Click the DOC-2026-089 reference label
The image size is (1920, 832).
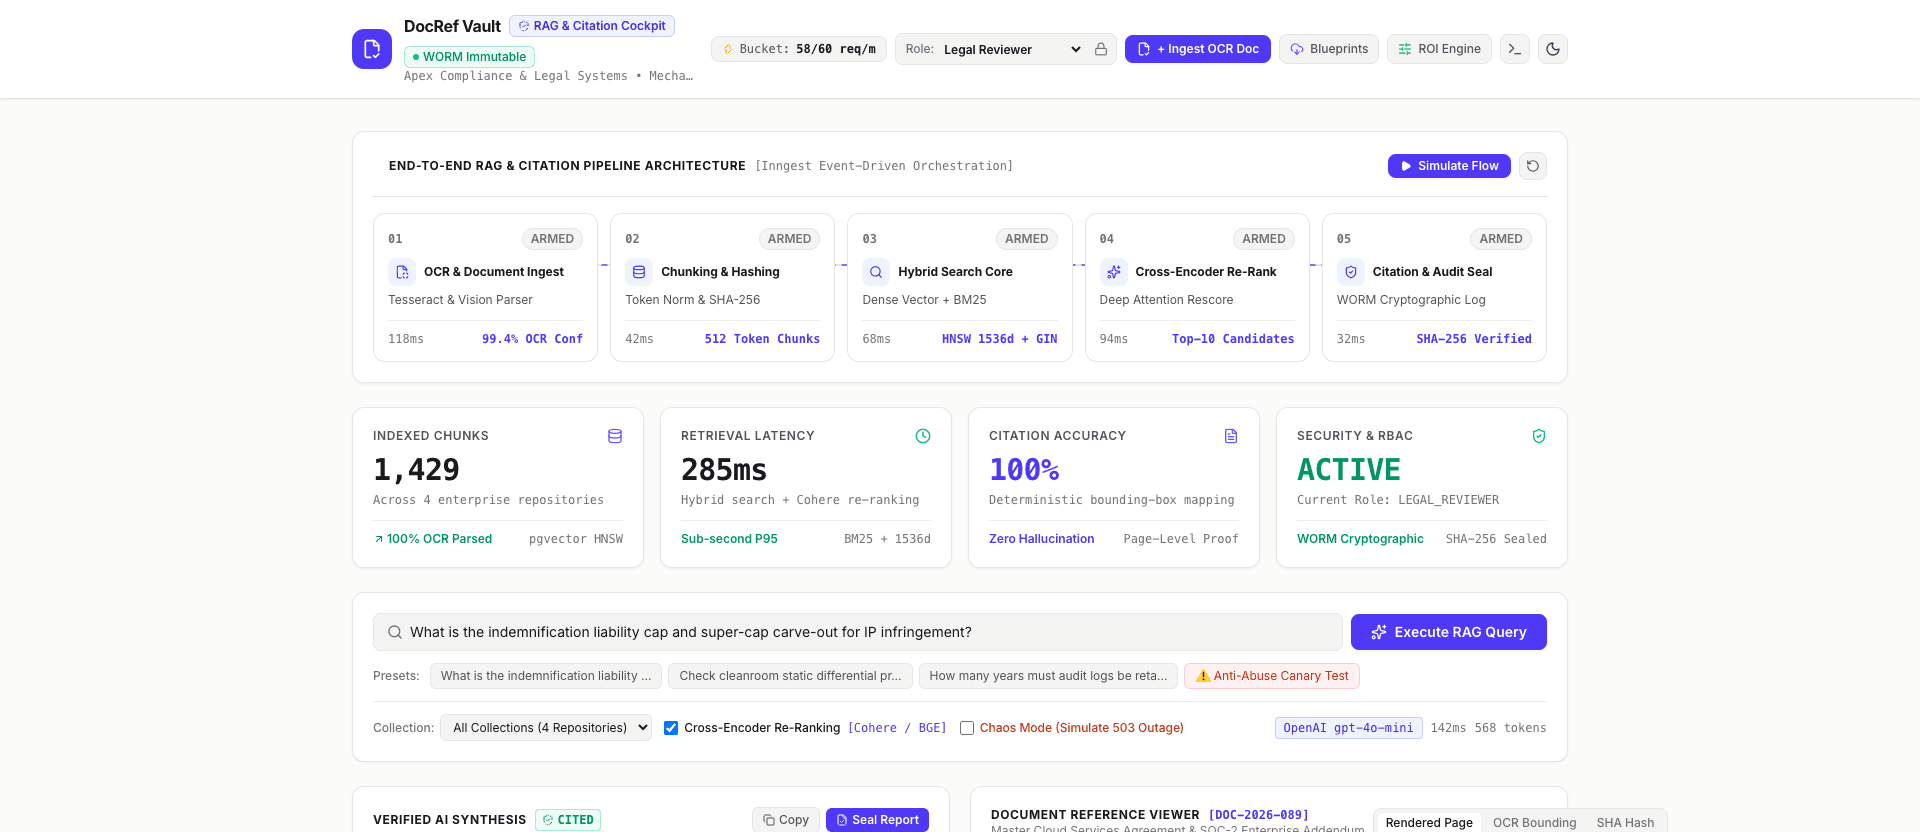(1258, 815)
